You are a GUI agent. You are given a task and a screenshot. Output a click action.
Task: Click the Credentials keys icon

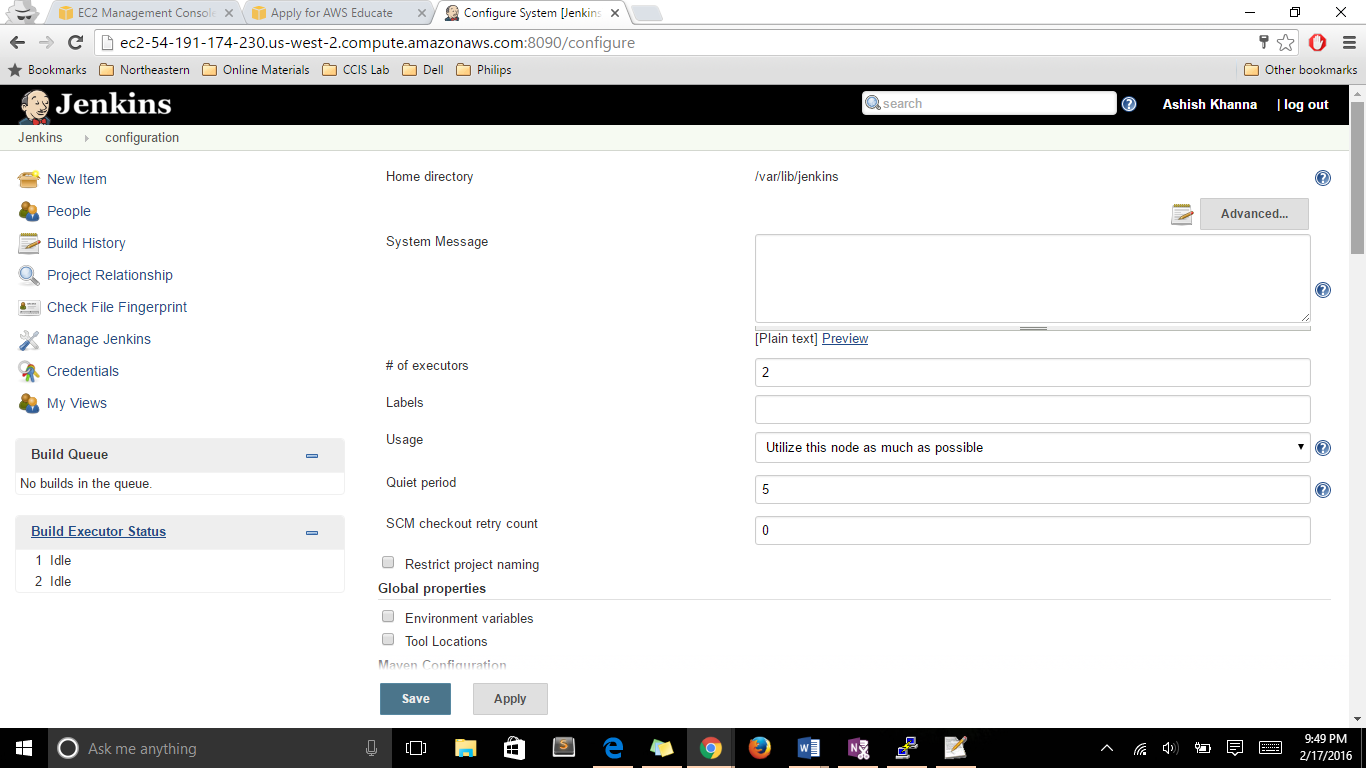click(29, 371)
